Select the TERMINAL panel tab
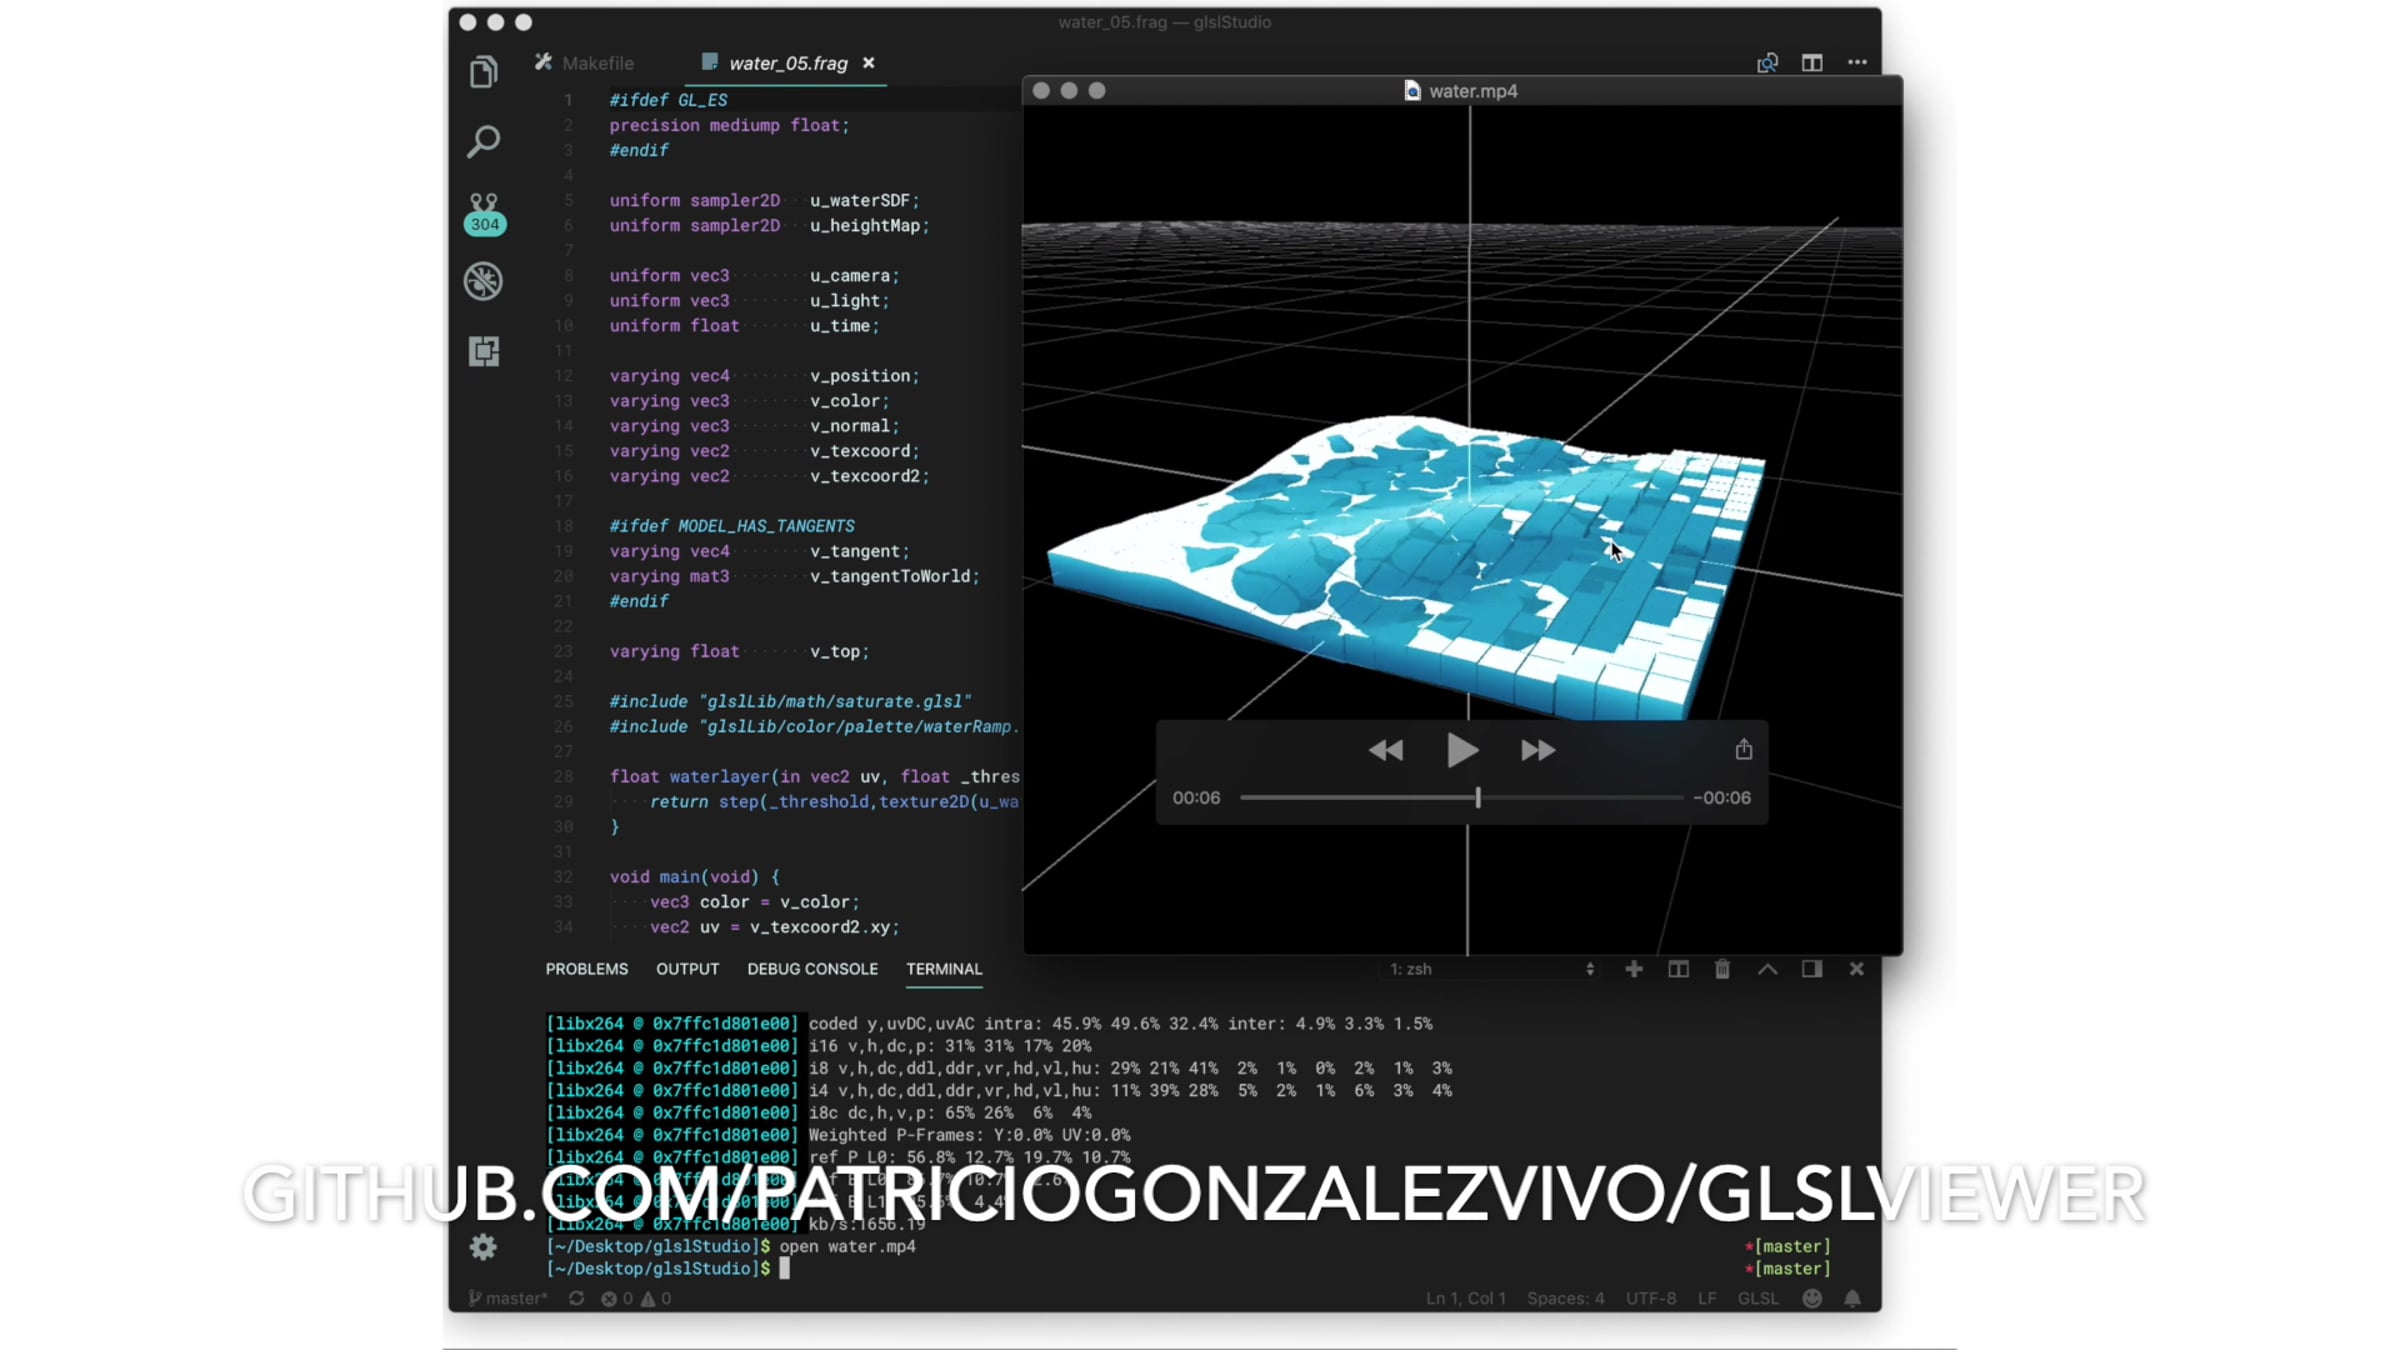Viewport: 2400px width, 1350px height. point(944,969)
